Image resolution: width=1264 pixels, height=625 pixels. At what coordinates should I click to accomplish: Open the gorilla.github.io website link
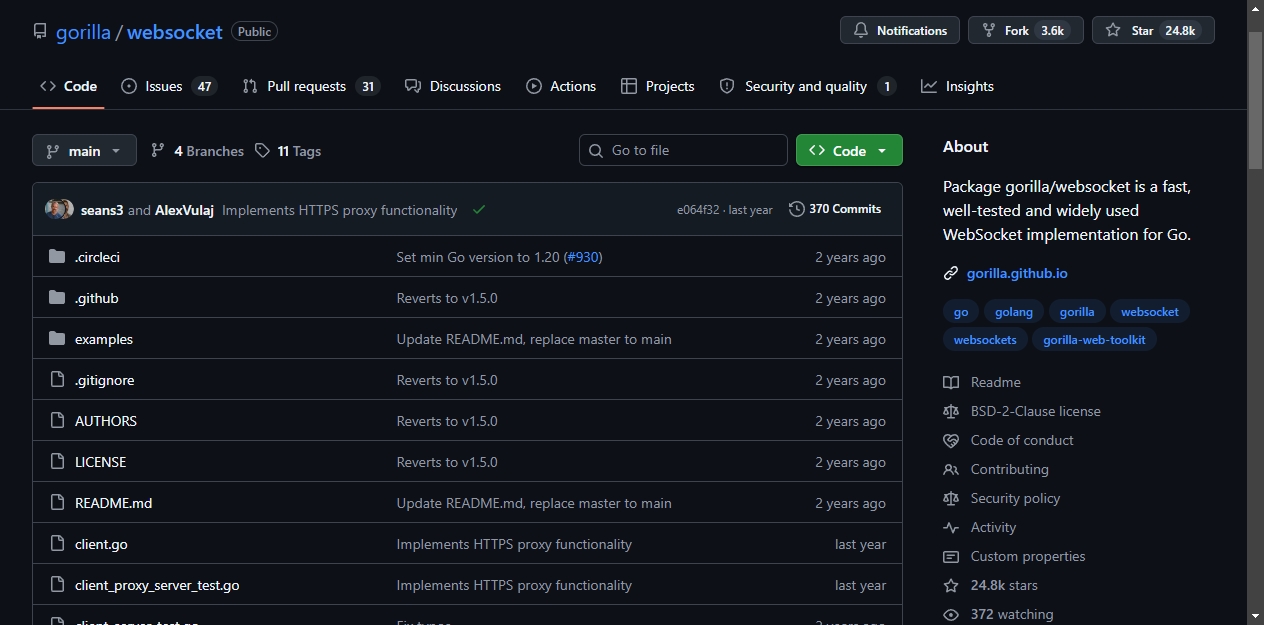click(1017, 273)
